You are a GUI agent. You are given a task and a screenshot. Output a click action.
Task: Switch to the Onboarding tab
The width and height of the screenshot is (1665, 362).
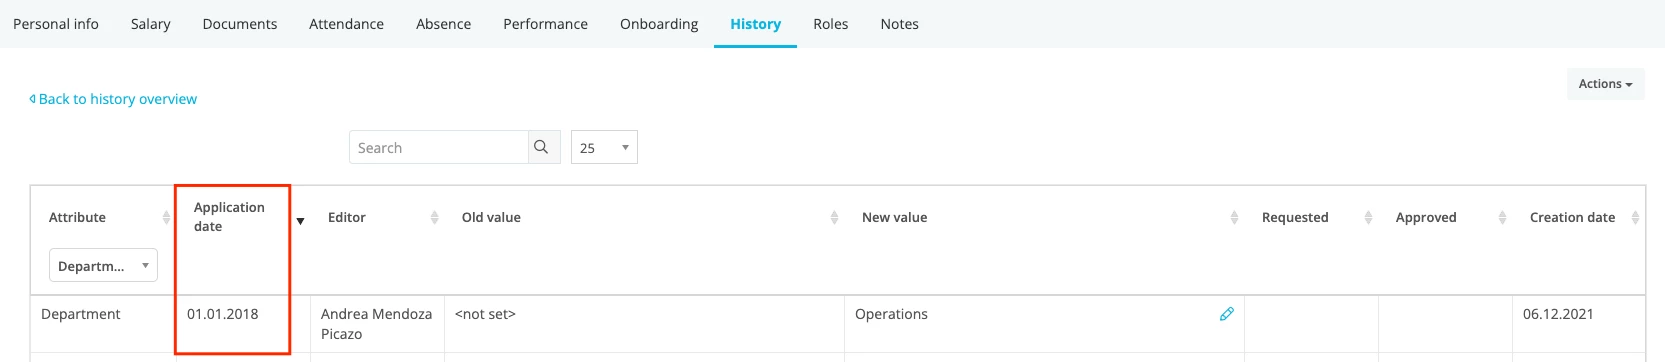click(x=659, y=24)
